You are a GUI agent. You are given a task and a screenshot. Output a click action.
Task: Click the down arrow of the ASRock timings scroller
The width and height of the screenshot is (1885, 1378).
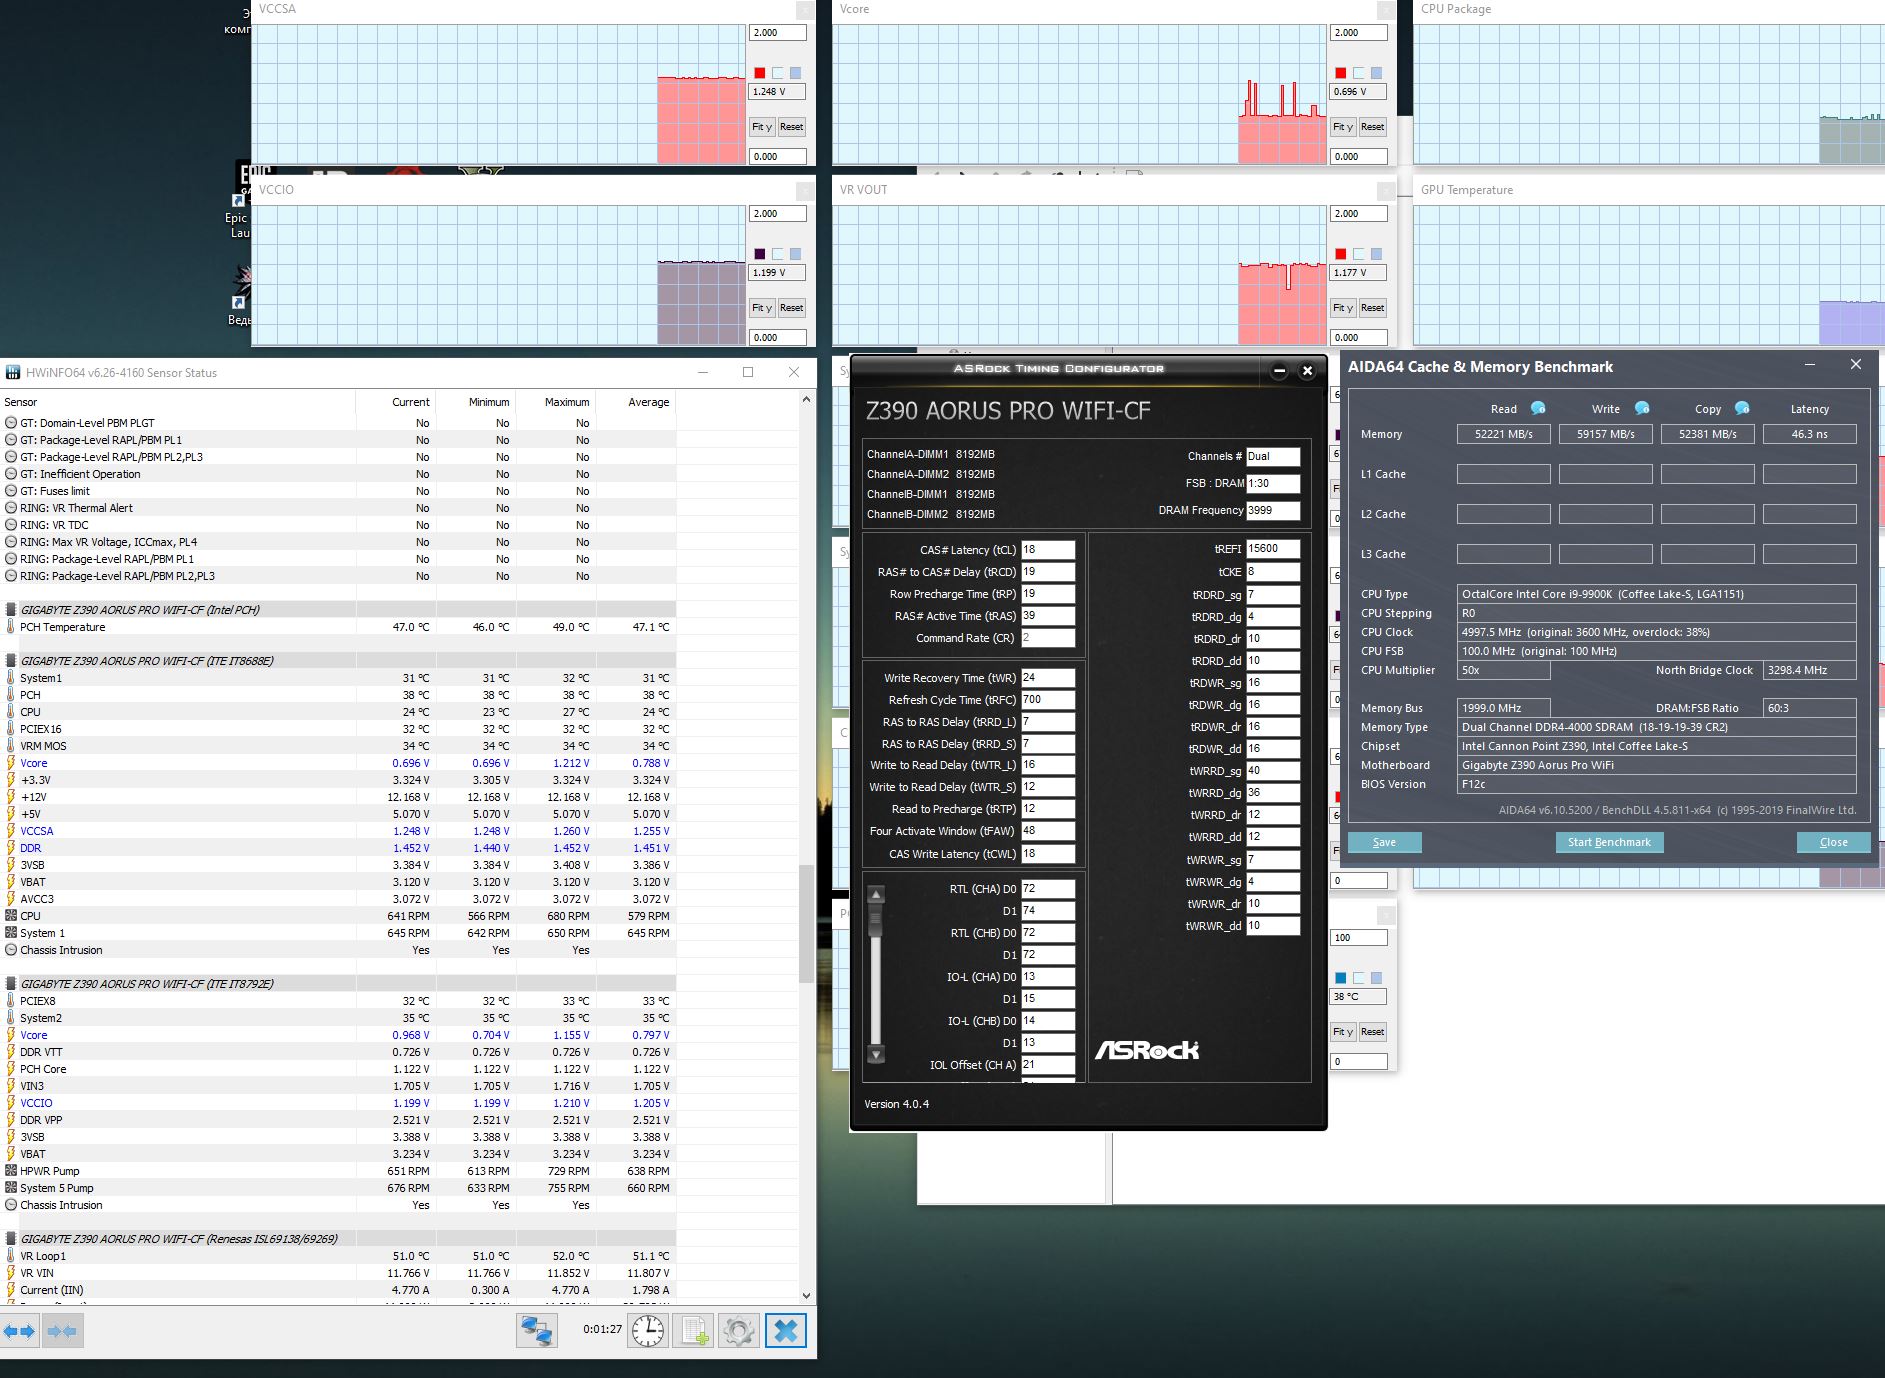pos(876,1054)
